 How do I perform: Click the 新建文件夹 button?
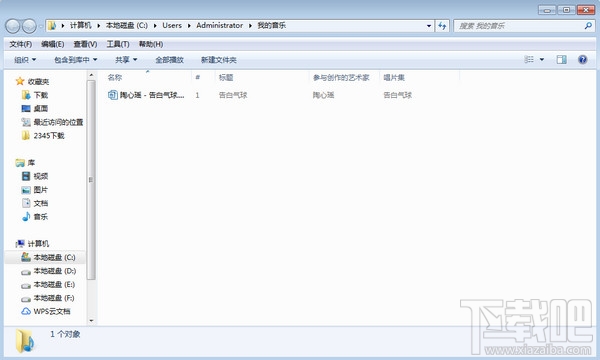click(x=219, y=60)
